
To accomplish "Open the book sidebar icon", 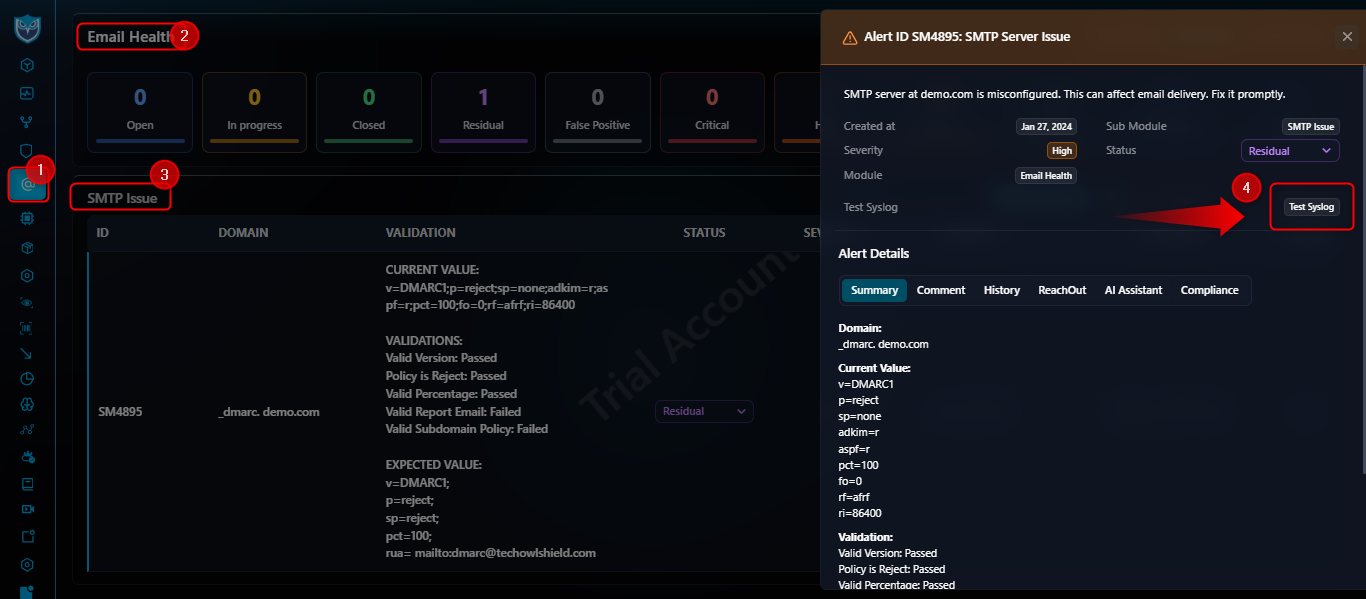I will pos(28,484).
